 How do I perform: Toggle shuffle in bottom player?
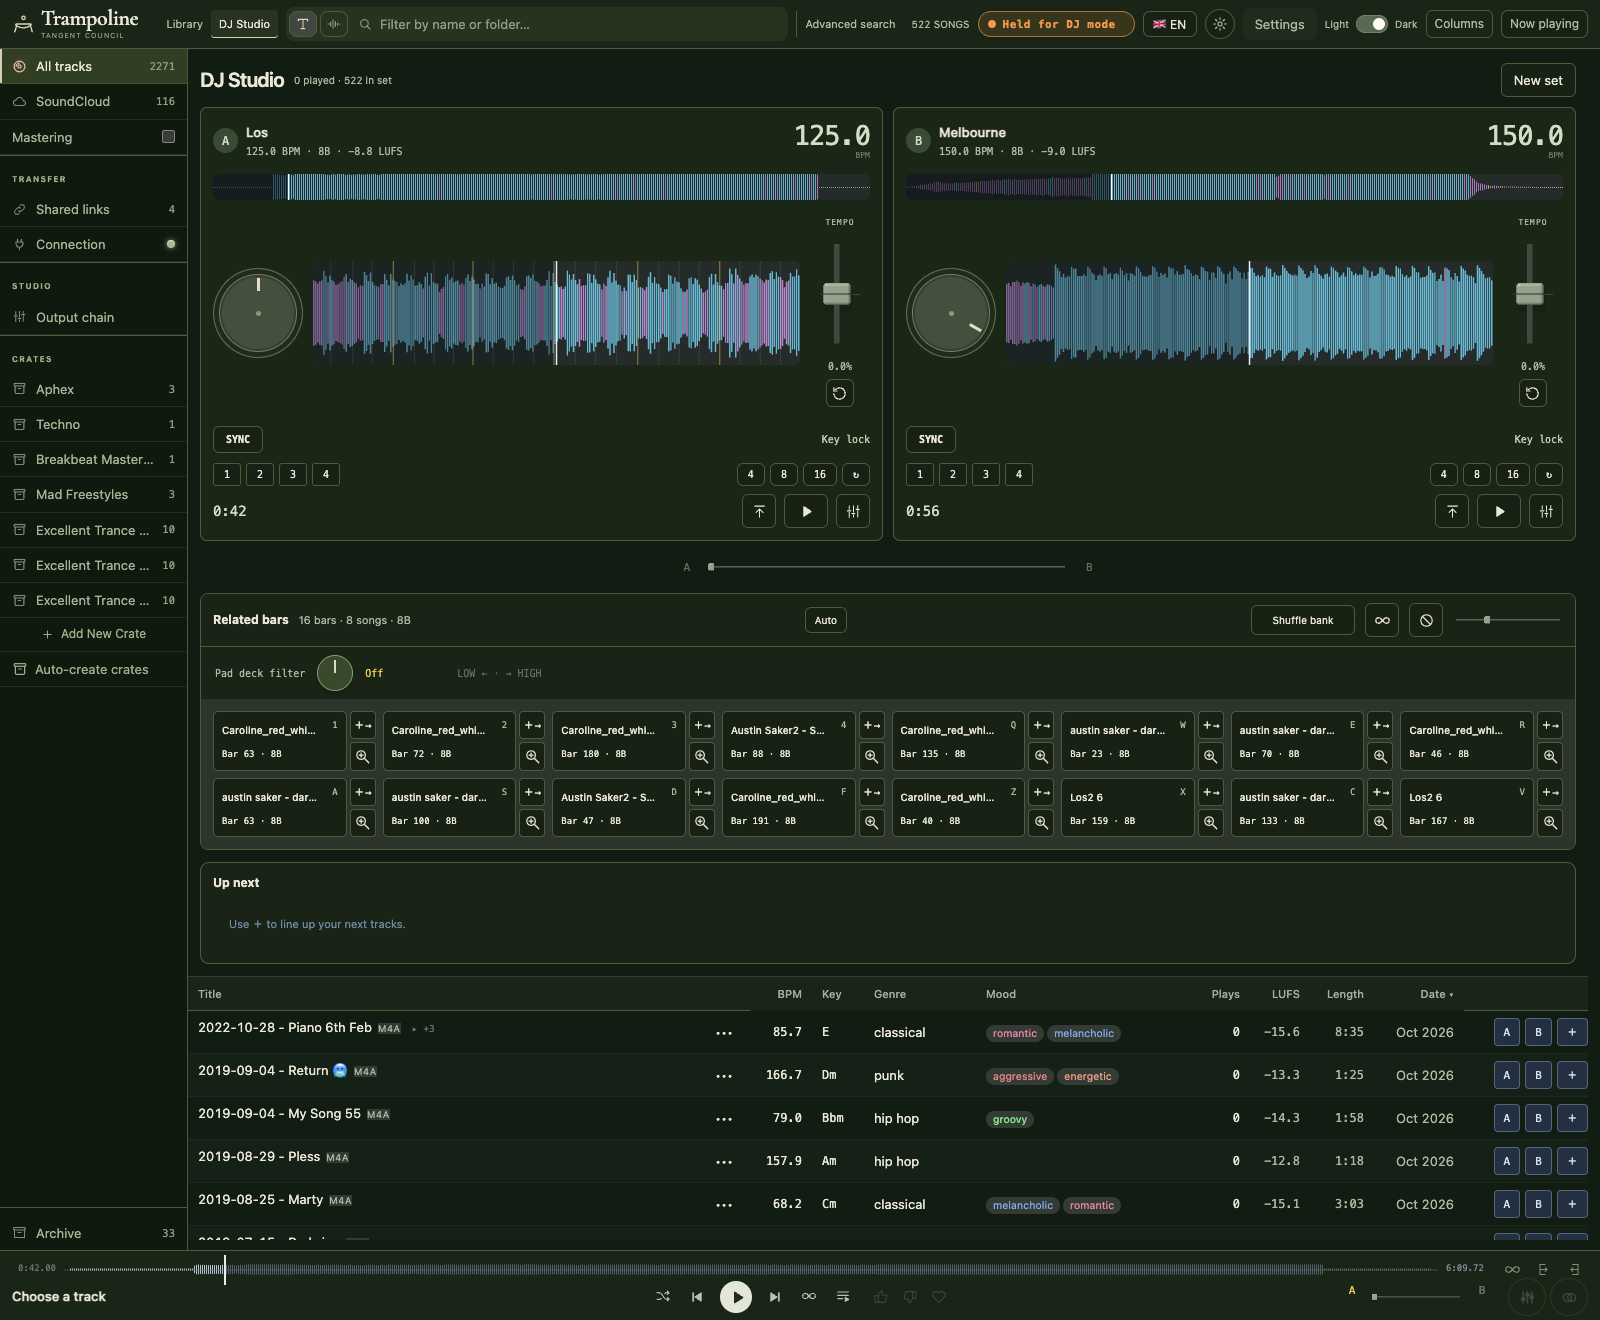click(663, 1296)
